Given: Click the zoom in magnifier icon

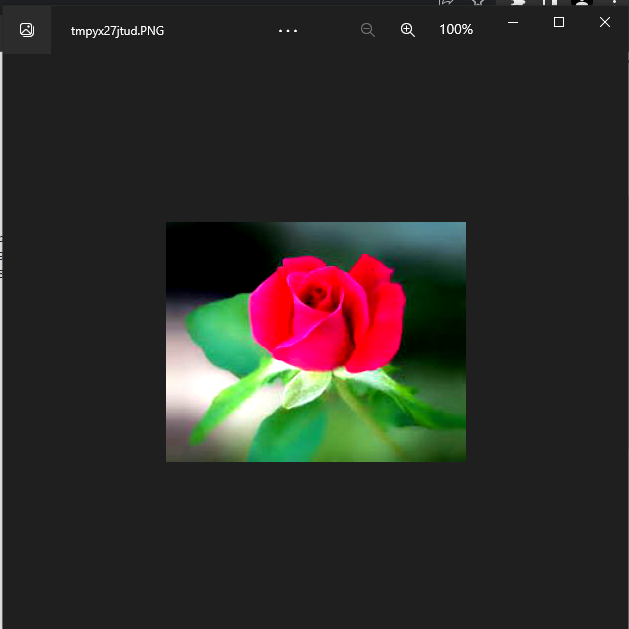Looking at the screenshot, I should click(408, 30).
